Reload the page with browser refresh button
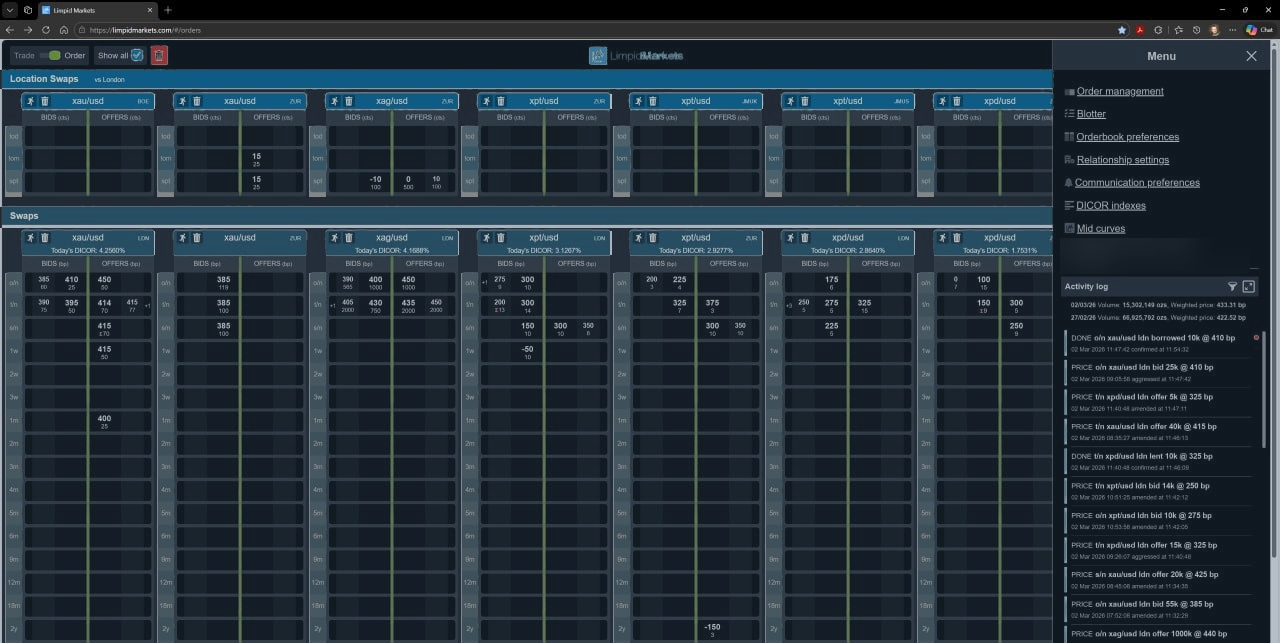Image resolution: width=1280 pixels, height=643 pixels. [46, 30]
